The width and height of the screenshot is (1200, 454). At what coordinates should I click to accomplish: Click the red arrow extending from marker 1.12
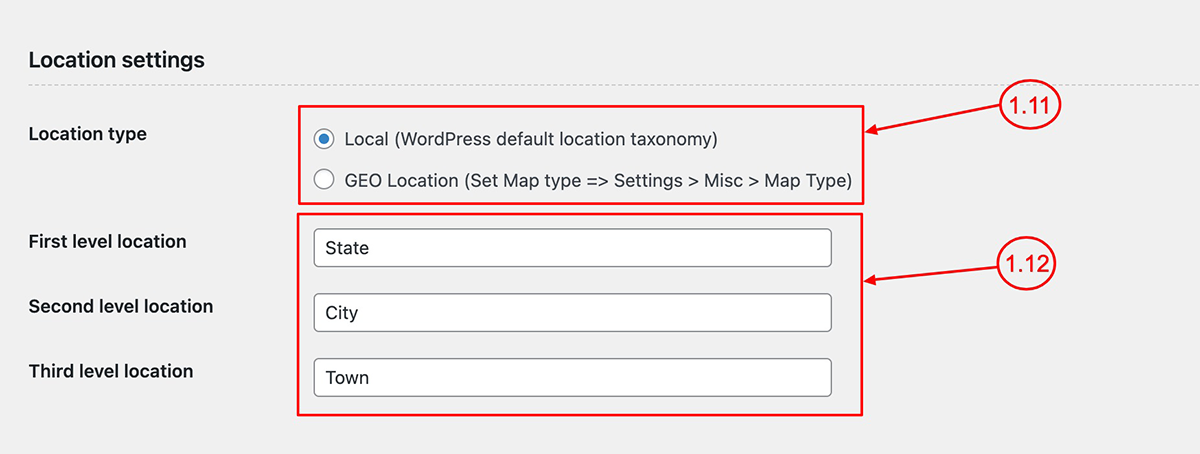(x=930, y=274)
